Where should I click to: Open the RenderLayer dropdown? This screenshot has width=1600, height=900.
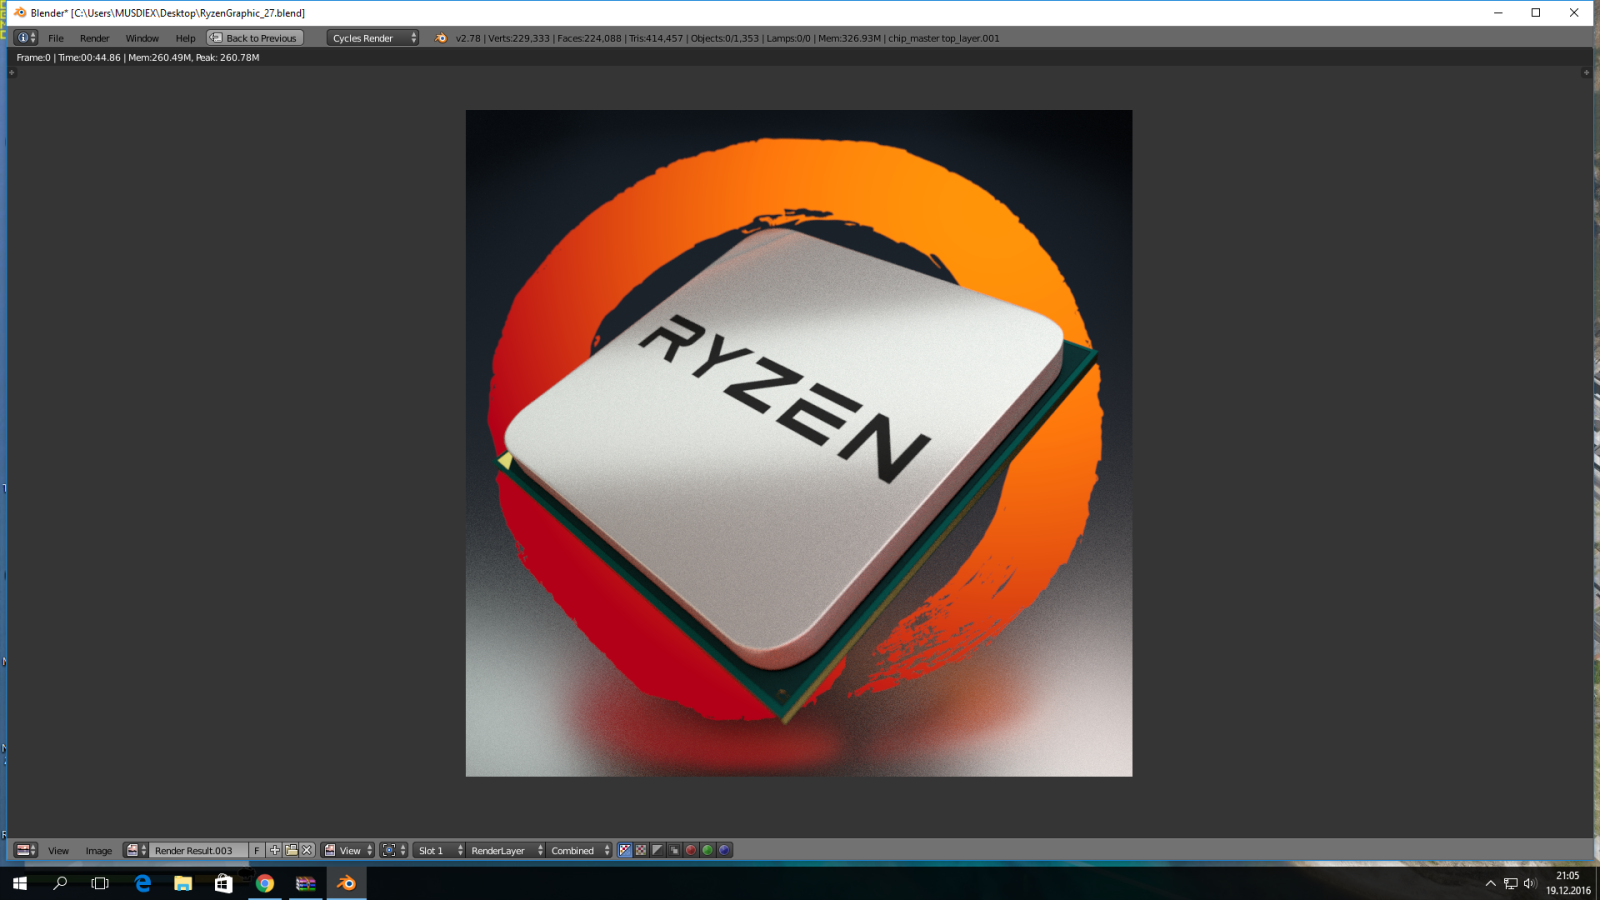coord(506,850)
